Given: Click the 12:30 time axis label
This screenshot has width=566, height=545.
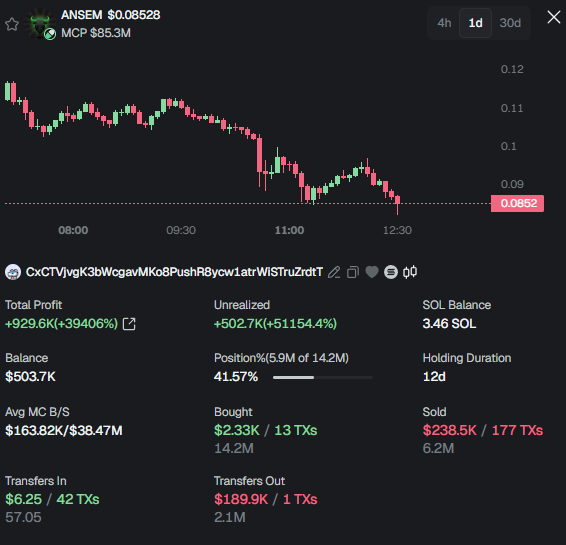Looking at the screenshot, I should click(397, 230).
